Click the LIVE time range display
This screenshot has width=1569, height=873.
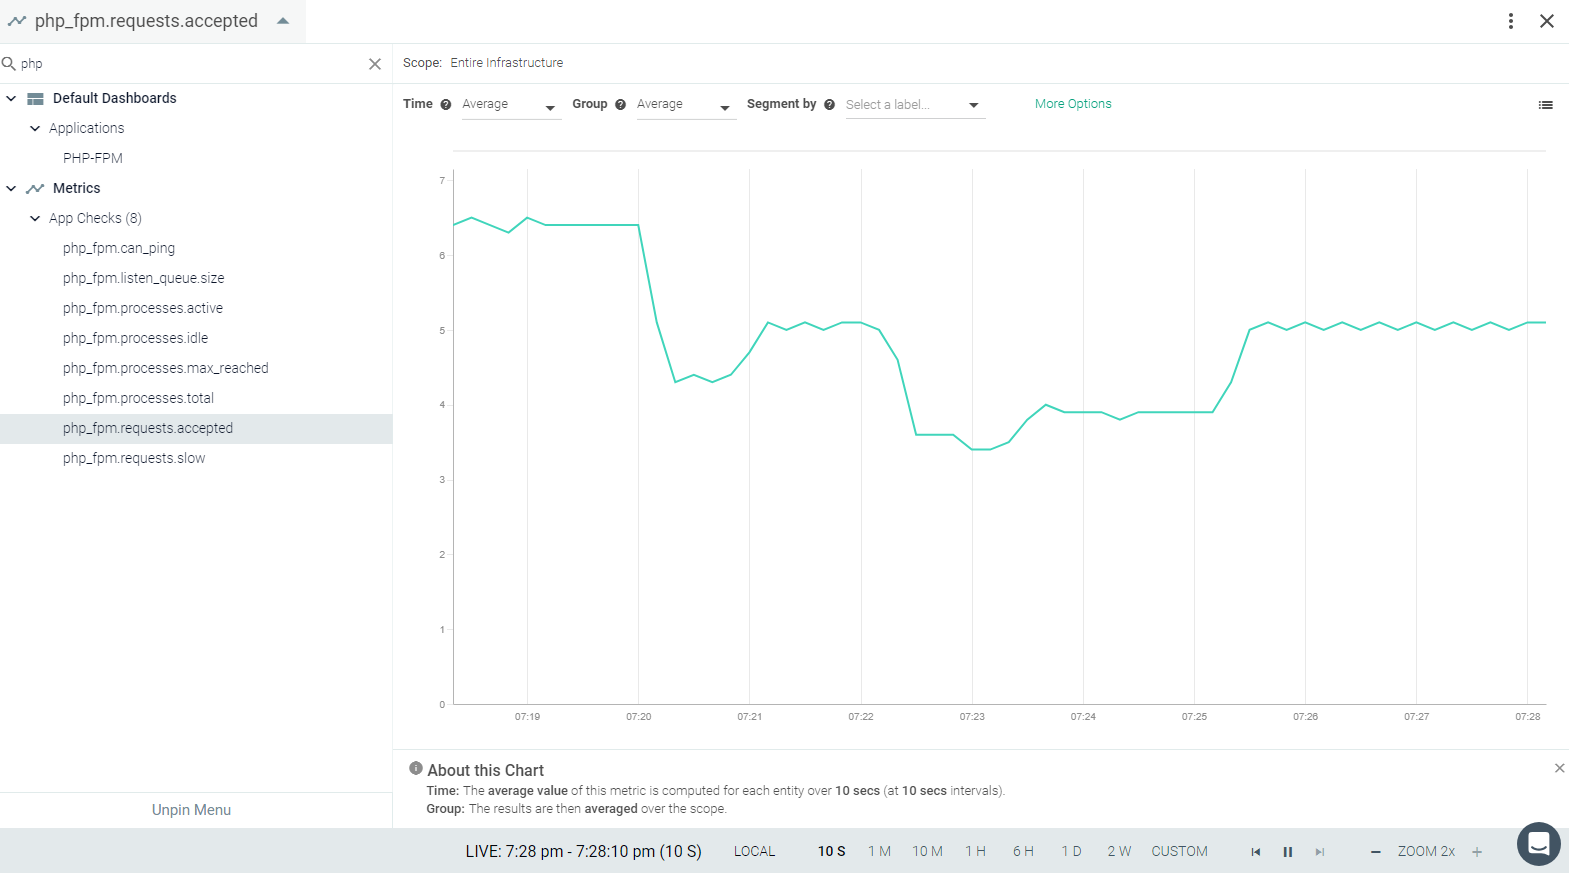[x=583, y=851]
